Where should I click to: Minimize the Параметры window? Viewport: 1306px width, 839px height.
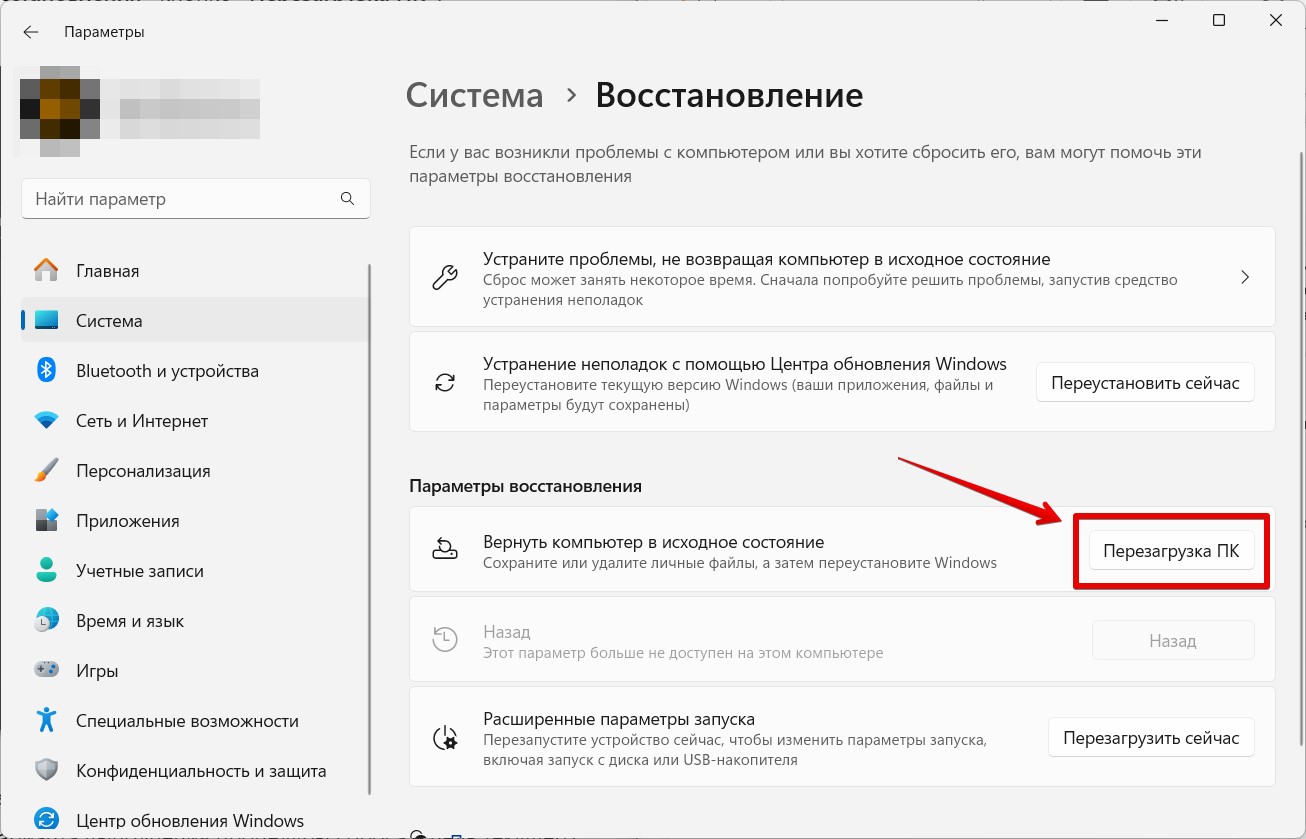tap(1161, 20)
